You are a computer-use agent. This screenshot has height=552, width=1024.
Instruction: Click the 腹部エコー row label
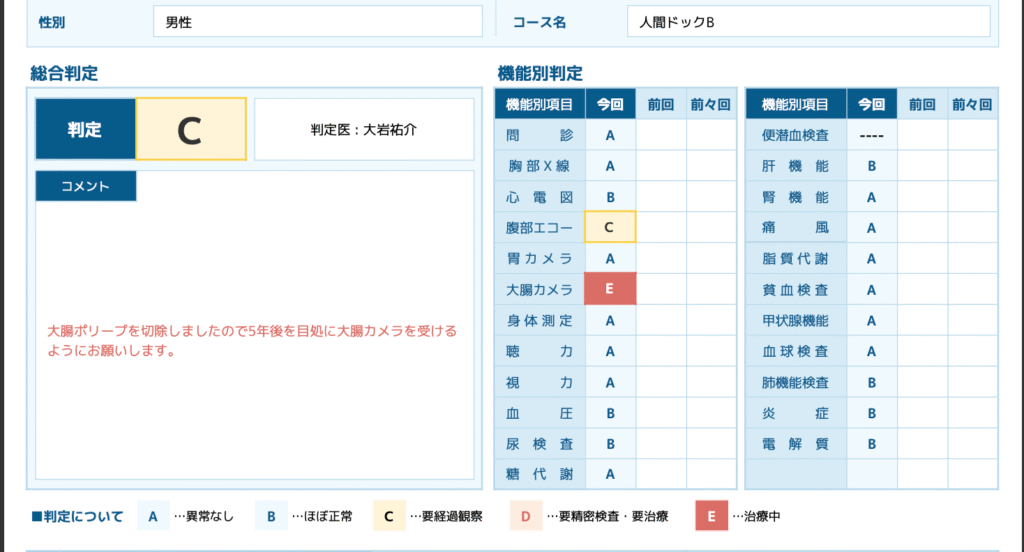pos(539,227)
